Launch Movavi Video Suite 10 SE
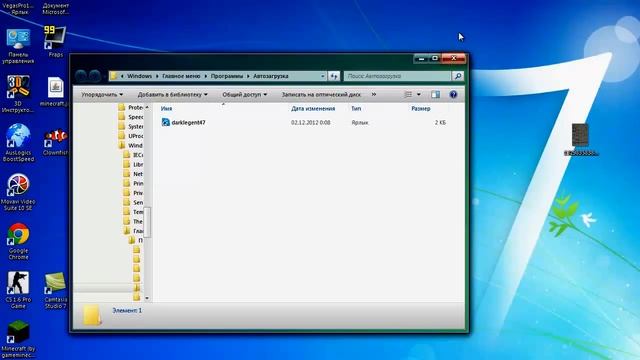Viewport: 640px width, 360px height. (x=18, y=192)
